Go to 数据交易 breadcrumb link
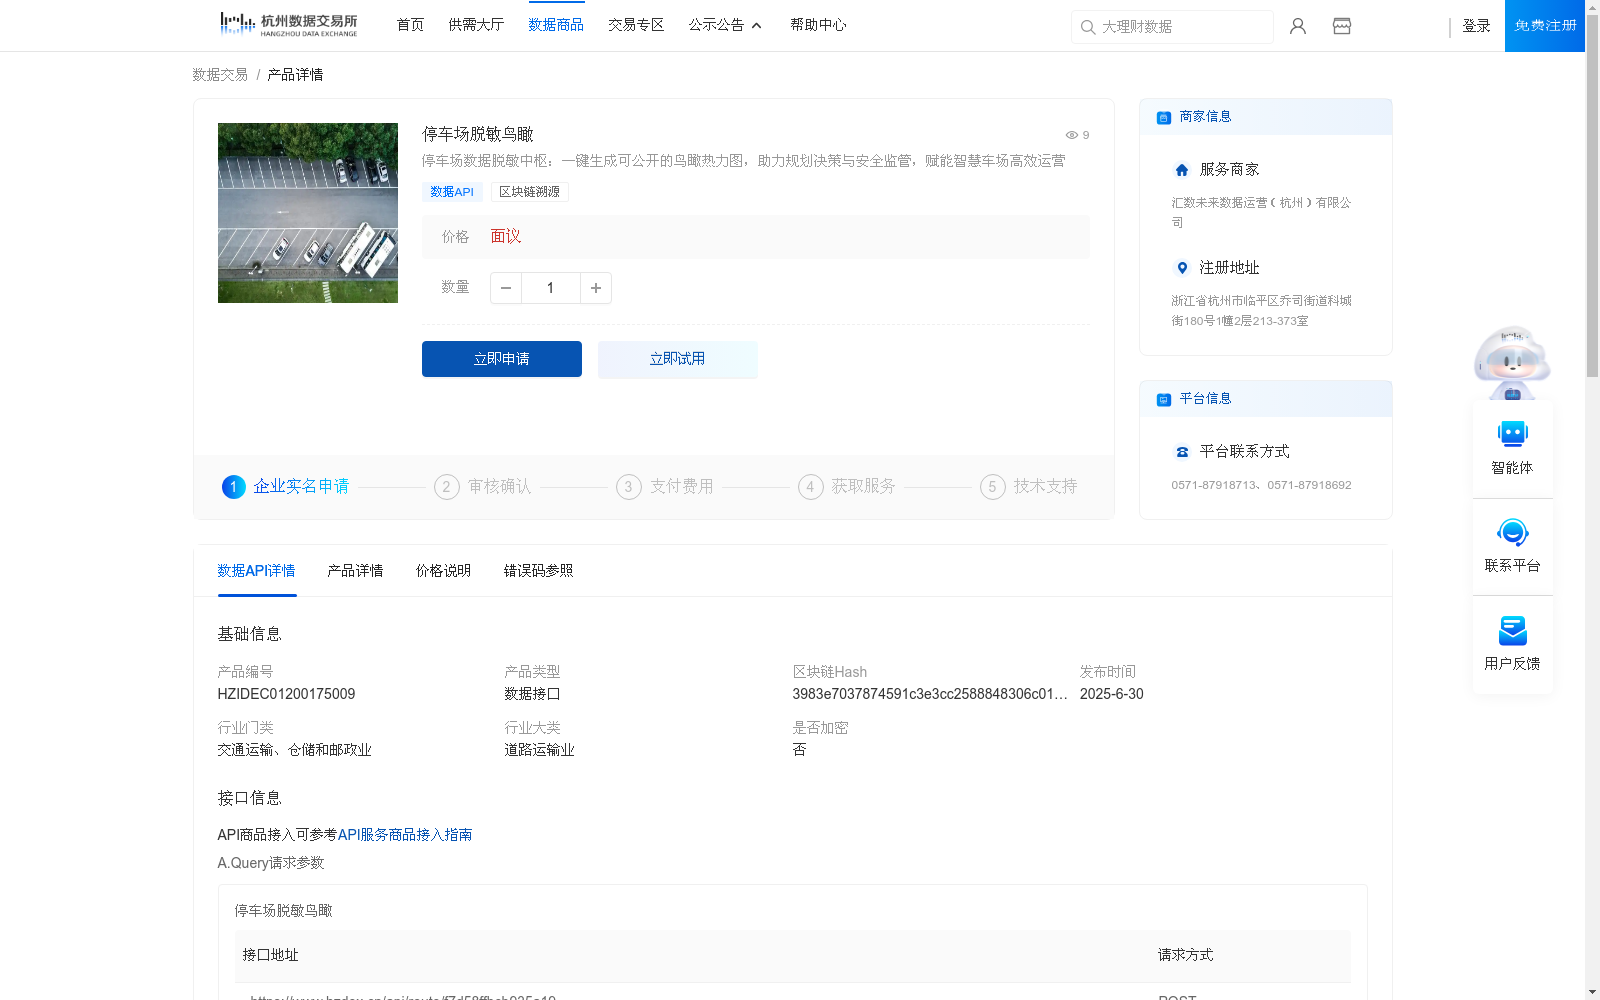Viewport: 1600px width, 1000px height. click(220, 75)
